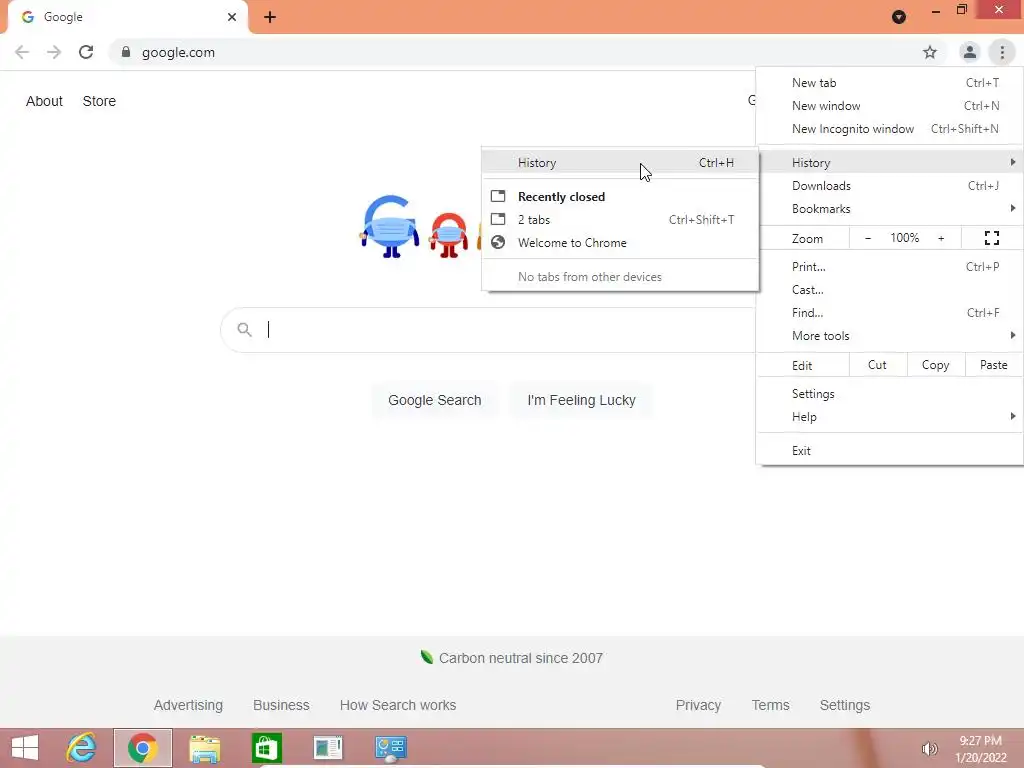This screenshot has height=768, width=1024.
Task: Open File Explorer from the taskbar
Action: click(x=204, y=748)
